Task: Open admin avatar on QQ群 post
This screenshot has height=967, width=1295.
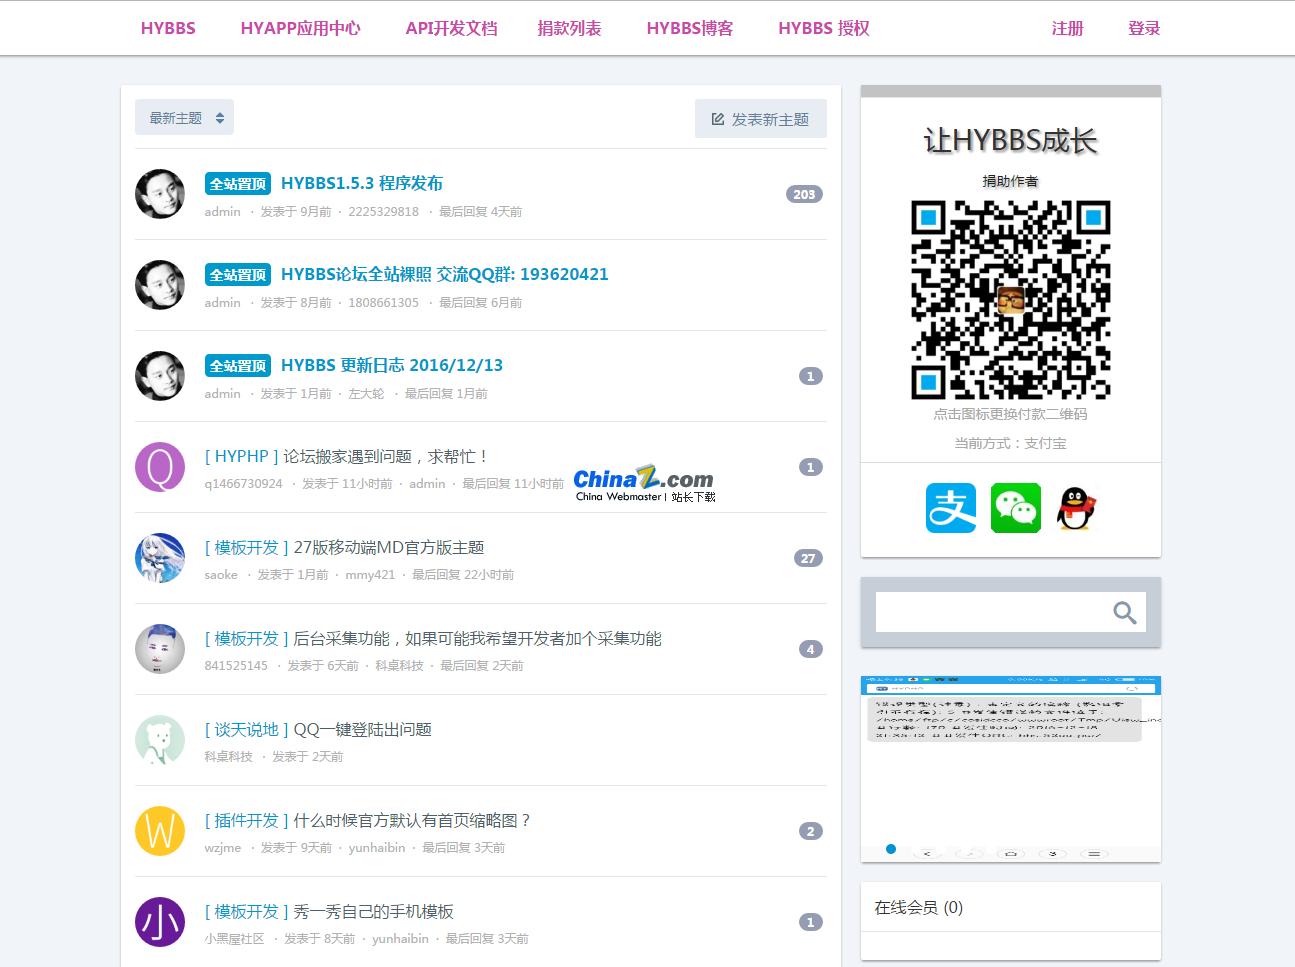Action: coord(160,285)
